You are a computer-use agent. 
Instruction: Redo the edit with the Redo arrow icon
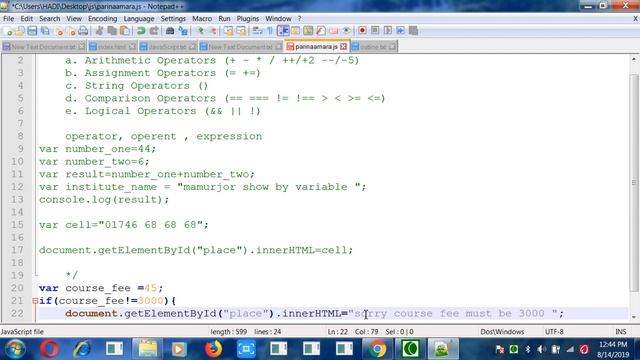tap(154, 31)
